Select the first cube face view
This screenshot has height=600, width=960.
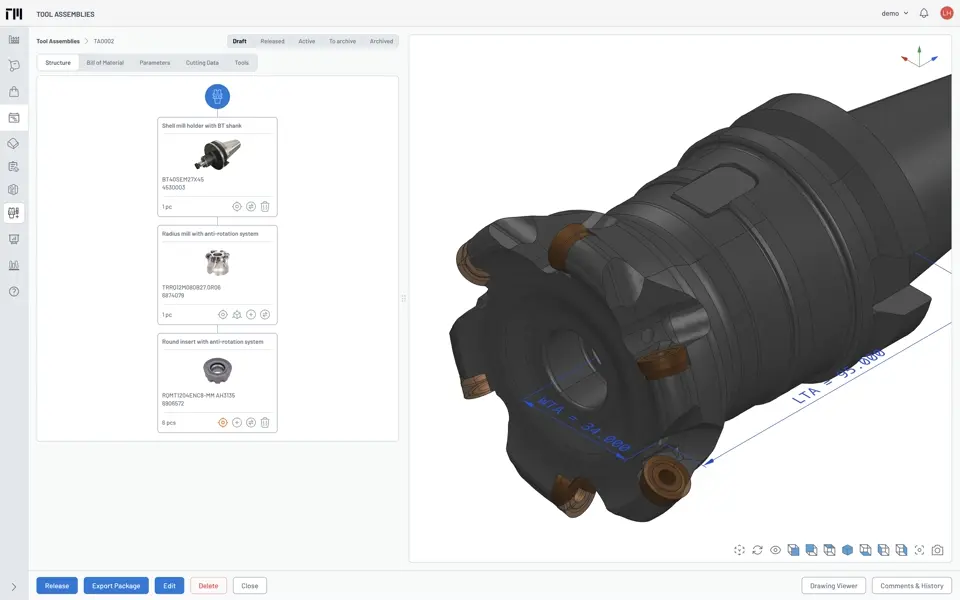793,550
